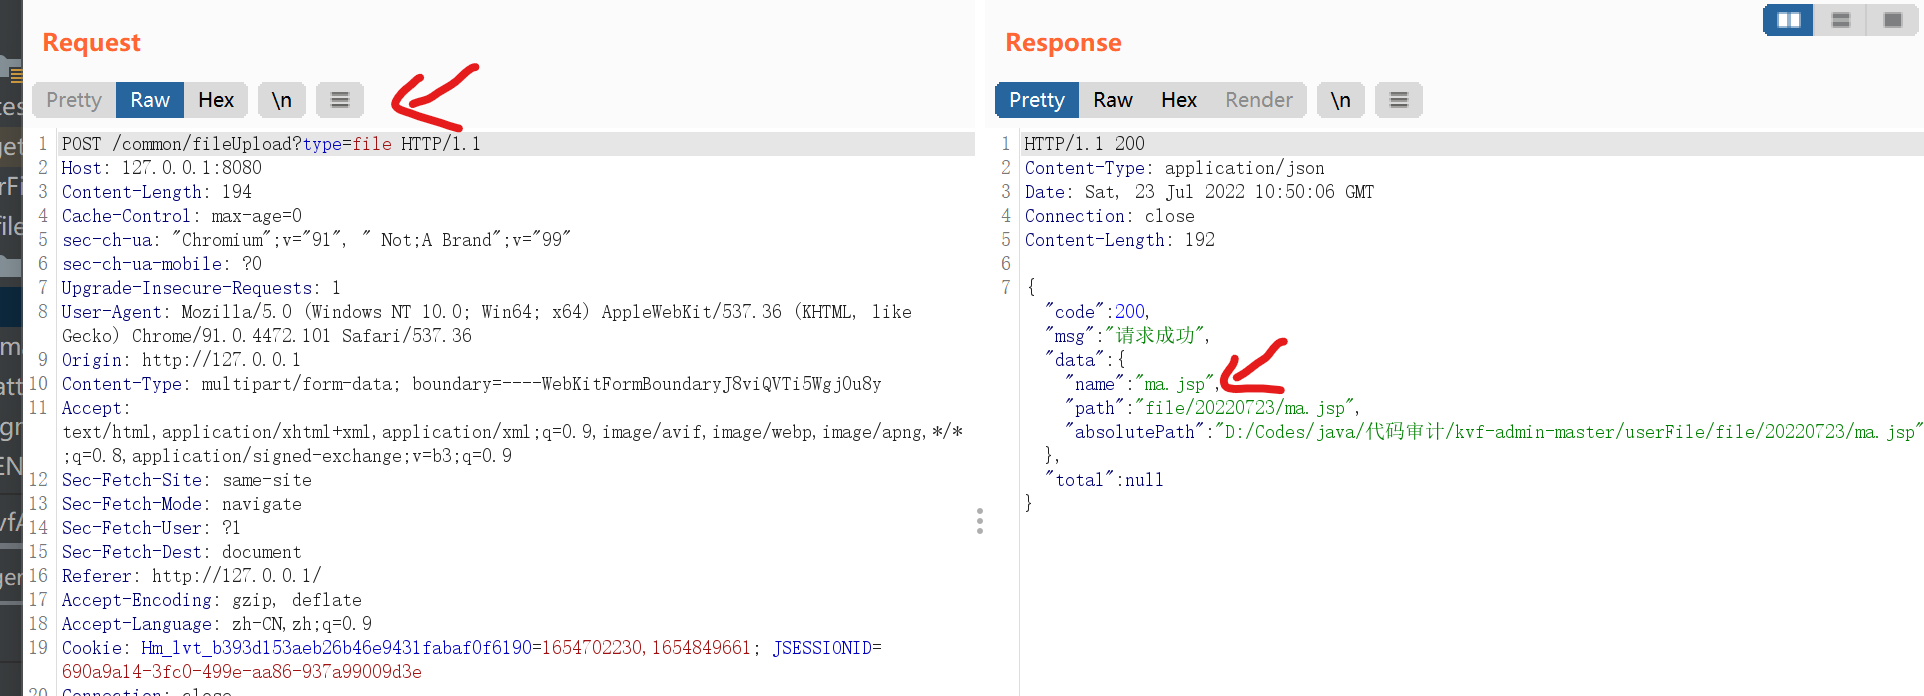Toggle \n non-printable characters in Request
The width and height of the screenshot is (1924, 696).
click(x=282, y=100)
